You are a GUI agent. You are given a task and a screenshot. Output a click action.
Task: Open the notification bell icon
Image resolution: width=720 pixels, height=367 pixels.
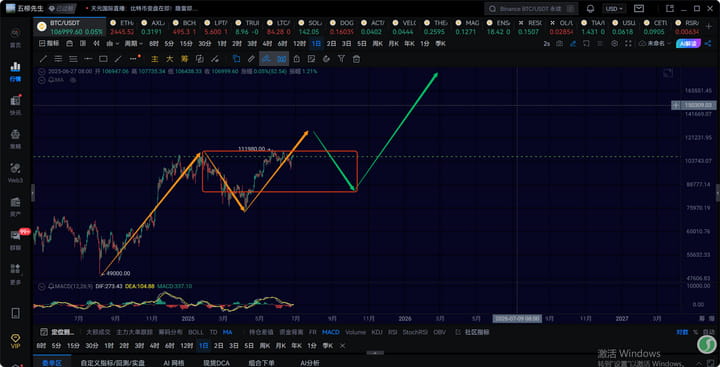pyautogui.click(x=591, y=9)
